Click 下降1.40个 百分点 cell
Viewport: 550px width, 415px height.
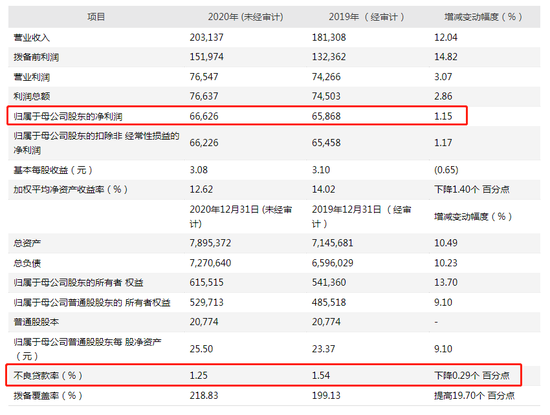472,189
